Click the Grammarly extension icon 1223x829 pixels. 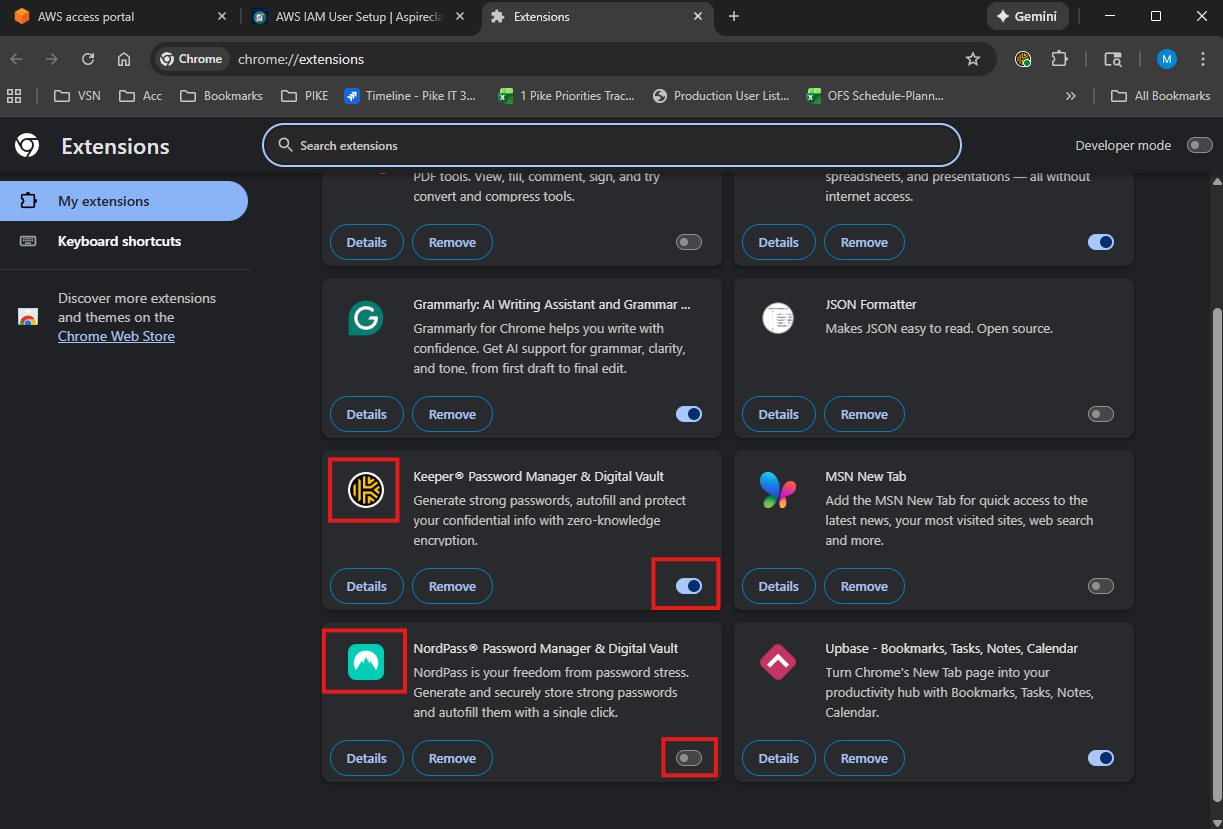point(365,318)
